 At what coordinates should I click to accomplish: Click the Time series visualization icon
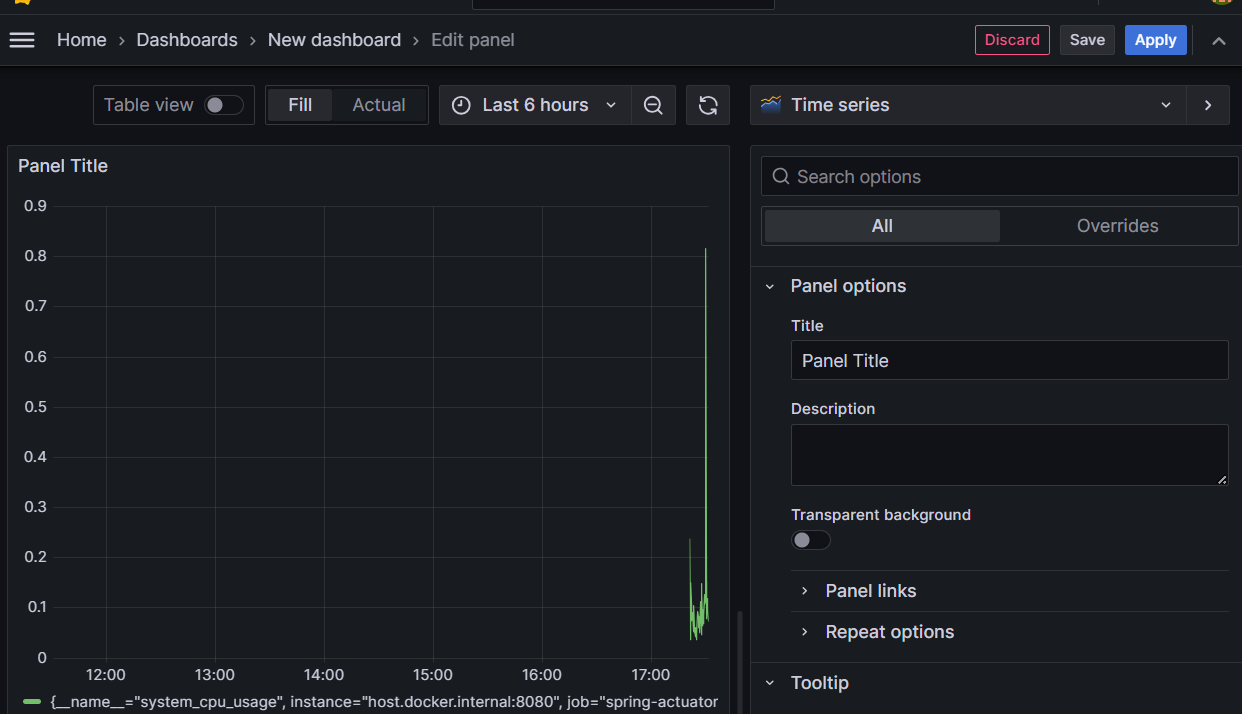[x=770, y=104]
